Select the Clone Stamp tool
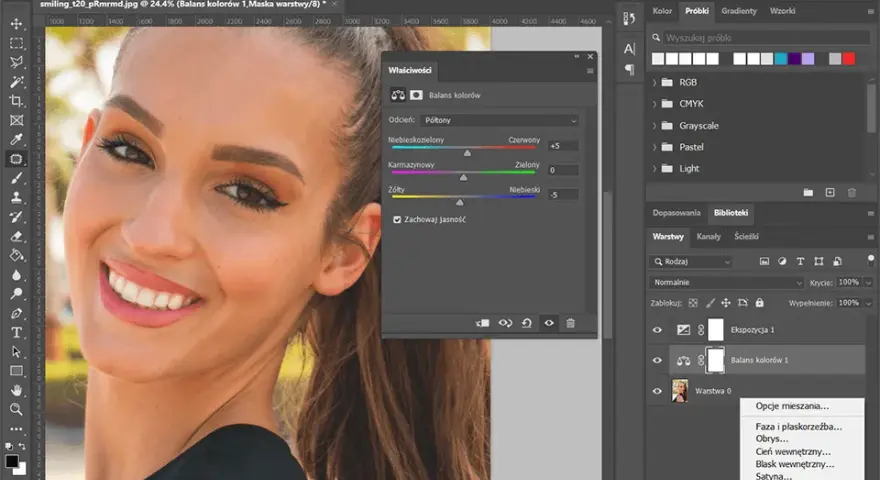The width and height of the screenshot is (880, 480). [x=16, y=198]
